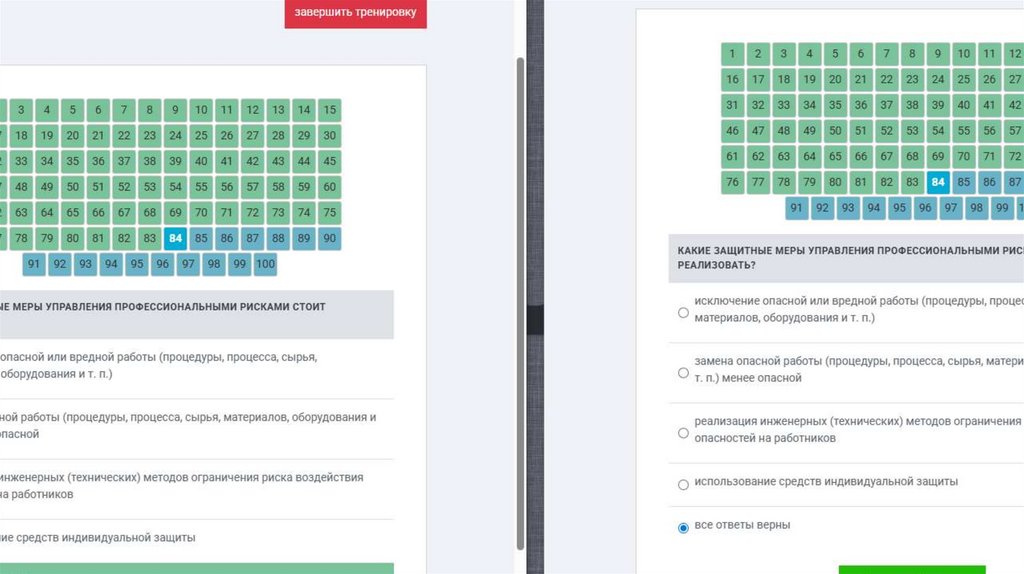Go to question 30
The image size is (1024, 574).
329,136
